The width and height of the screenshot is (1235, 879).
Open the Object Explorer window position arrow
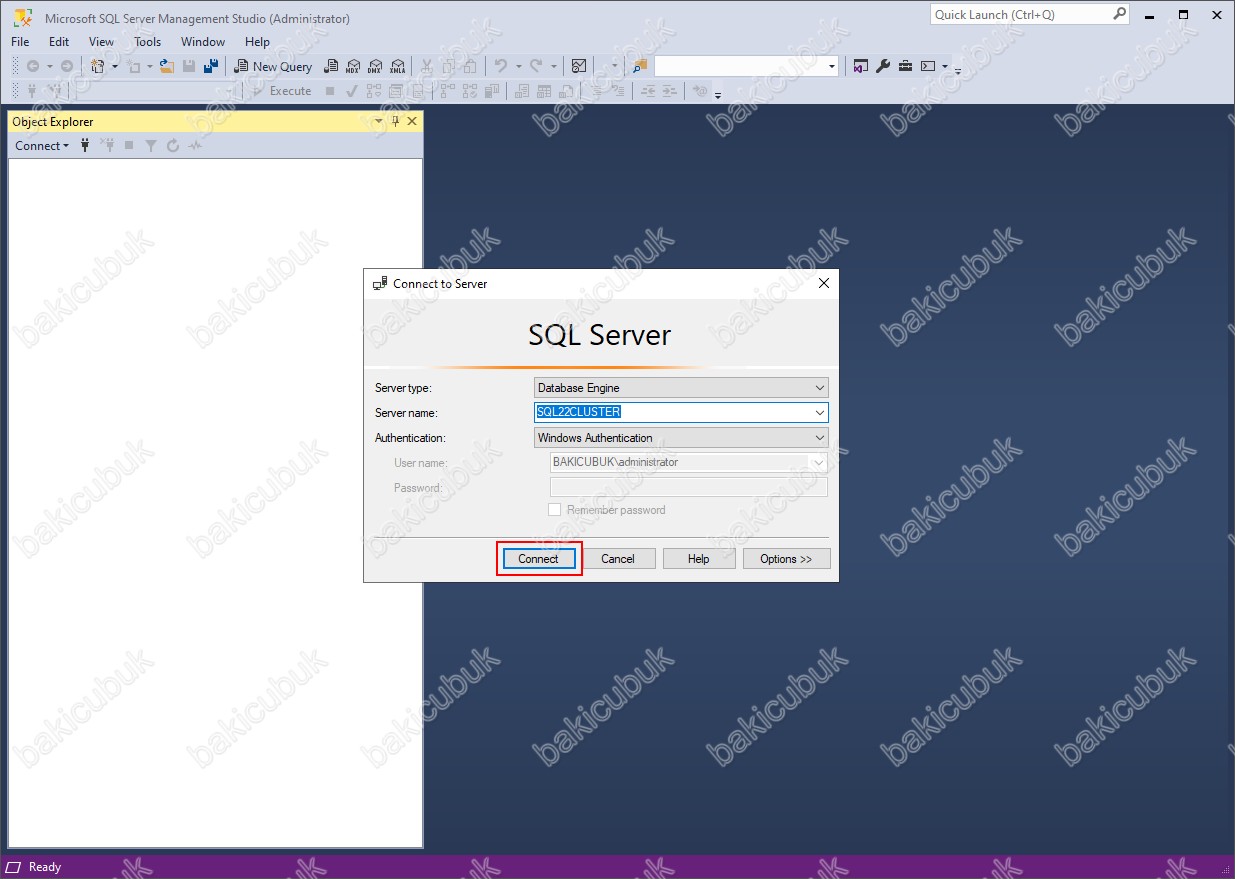pyautogui.click(x=379, y=121)
